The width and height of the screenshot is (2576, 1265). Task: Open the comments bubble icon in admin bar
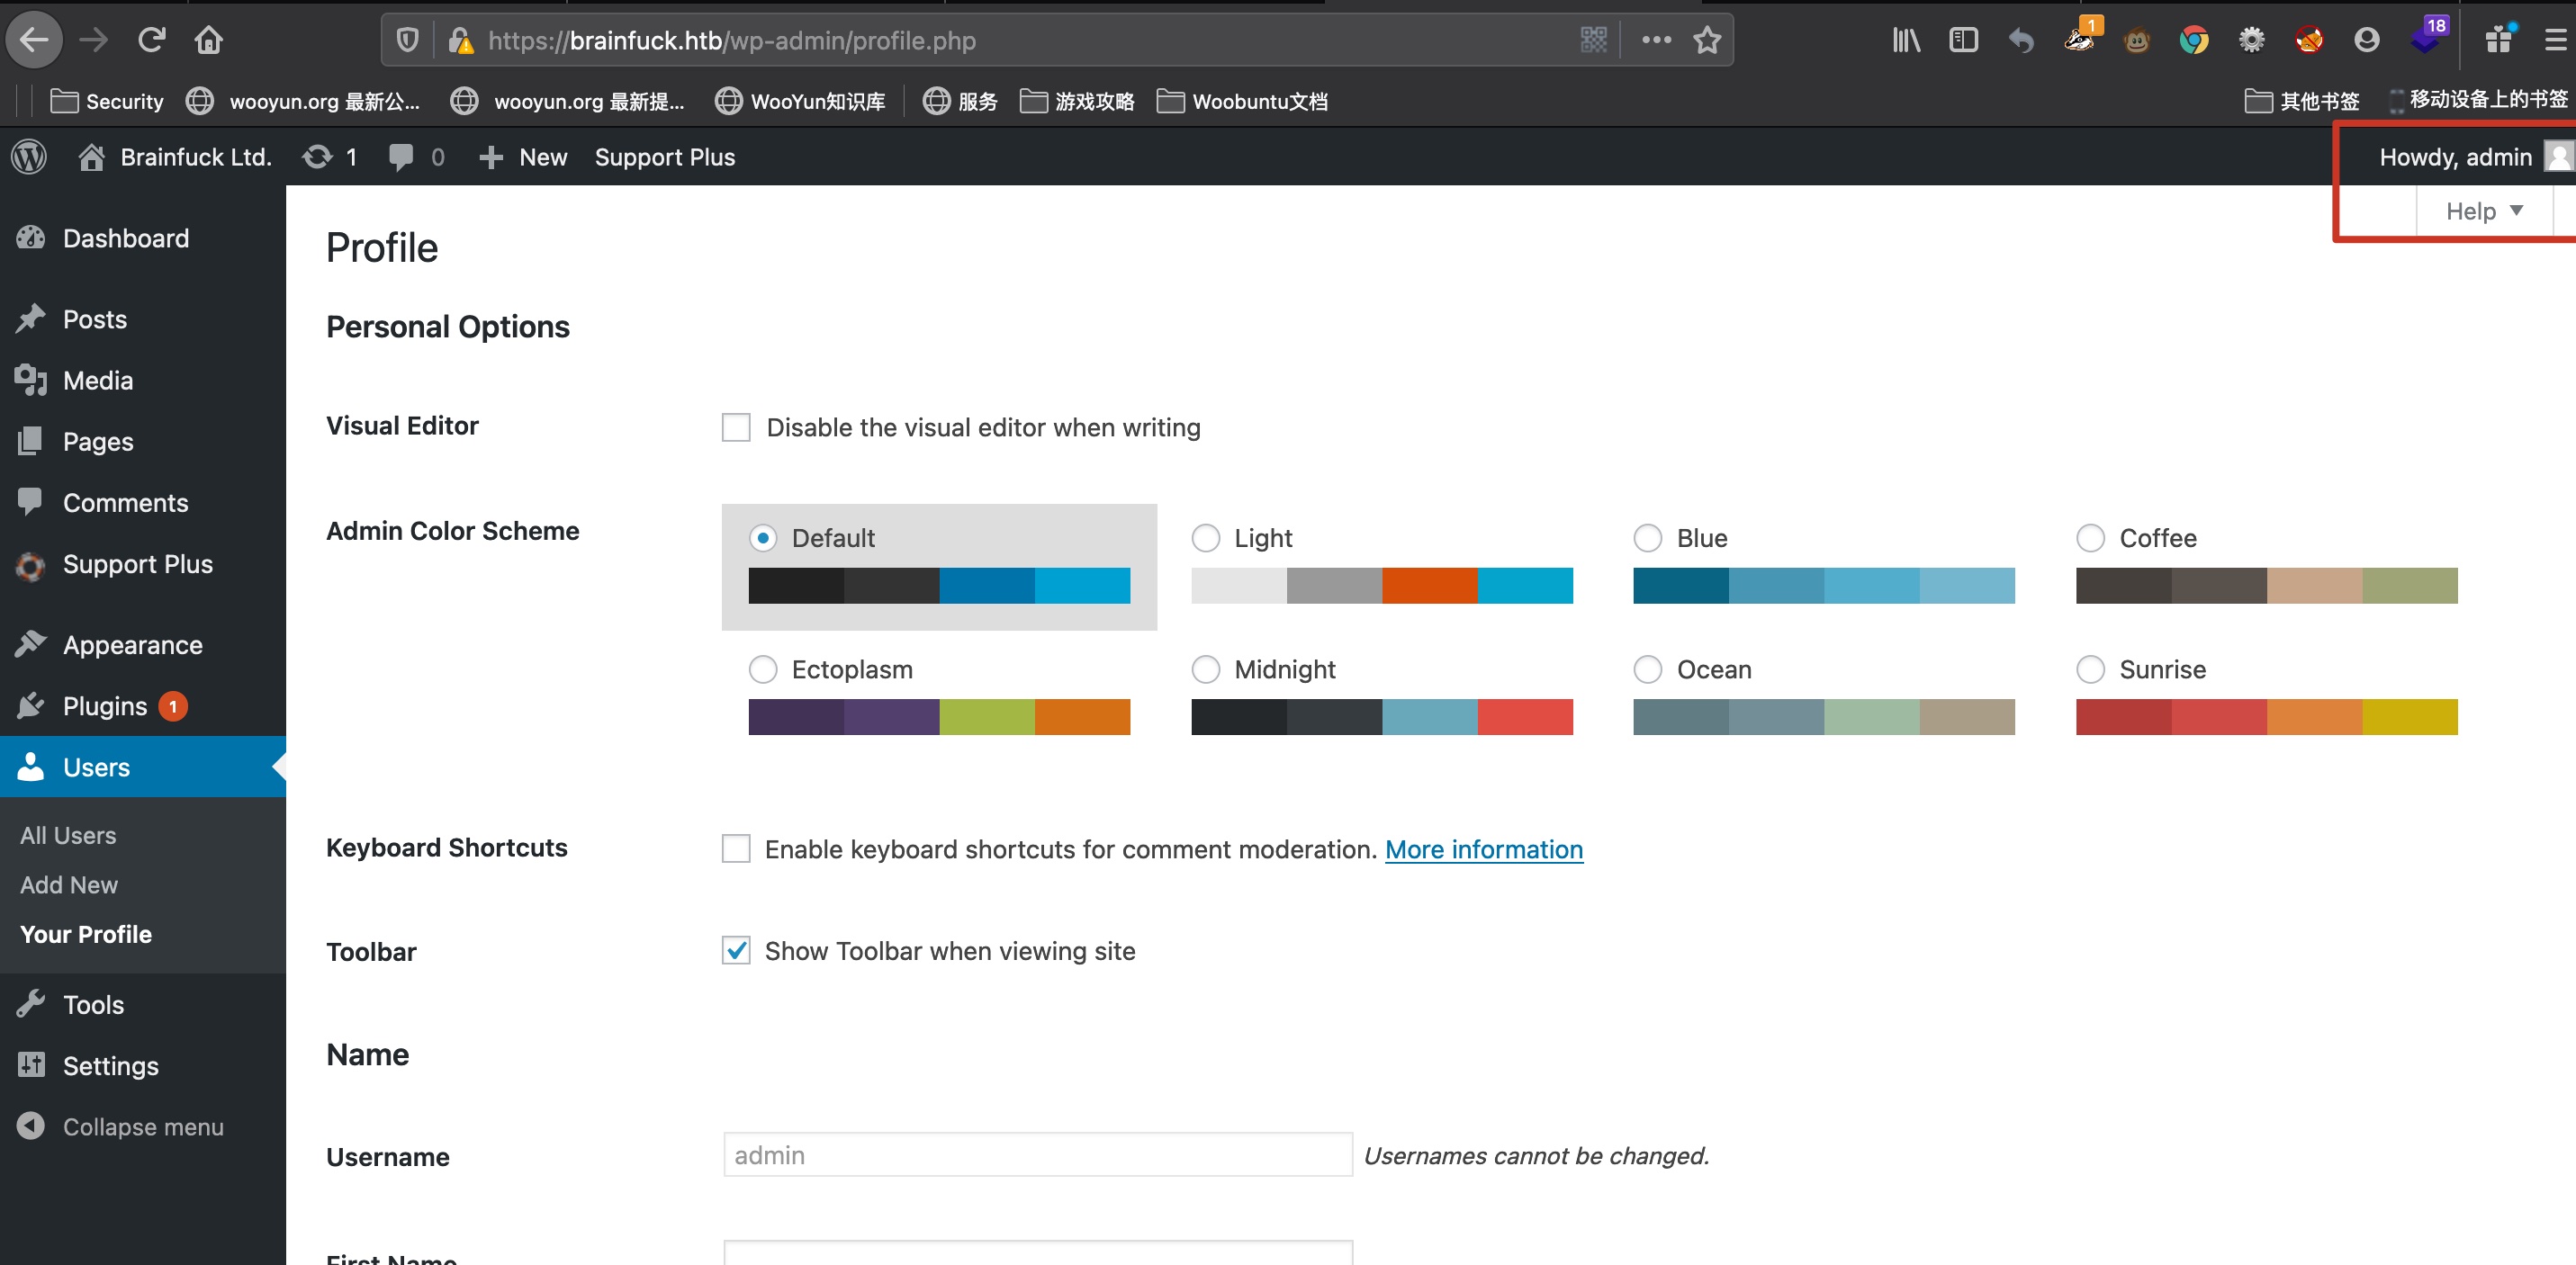(x=401, y=157)
